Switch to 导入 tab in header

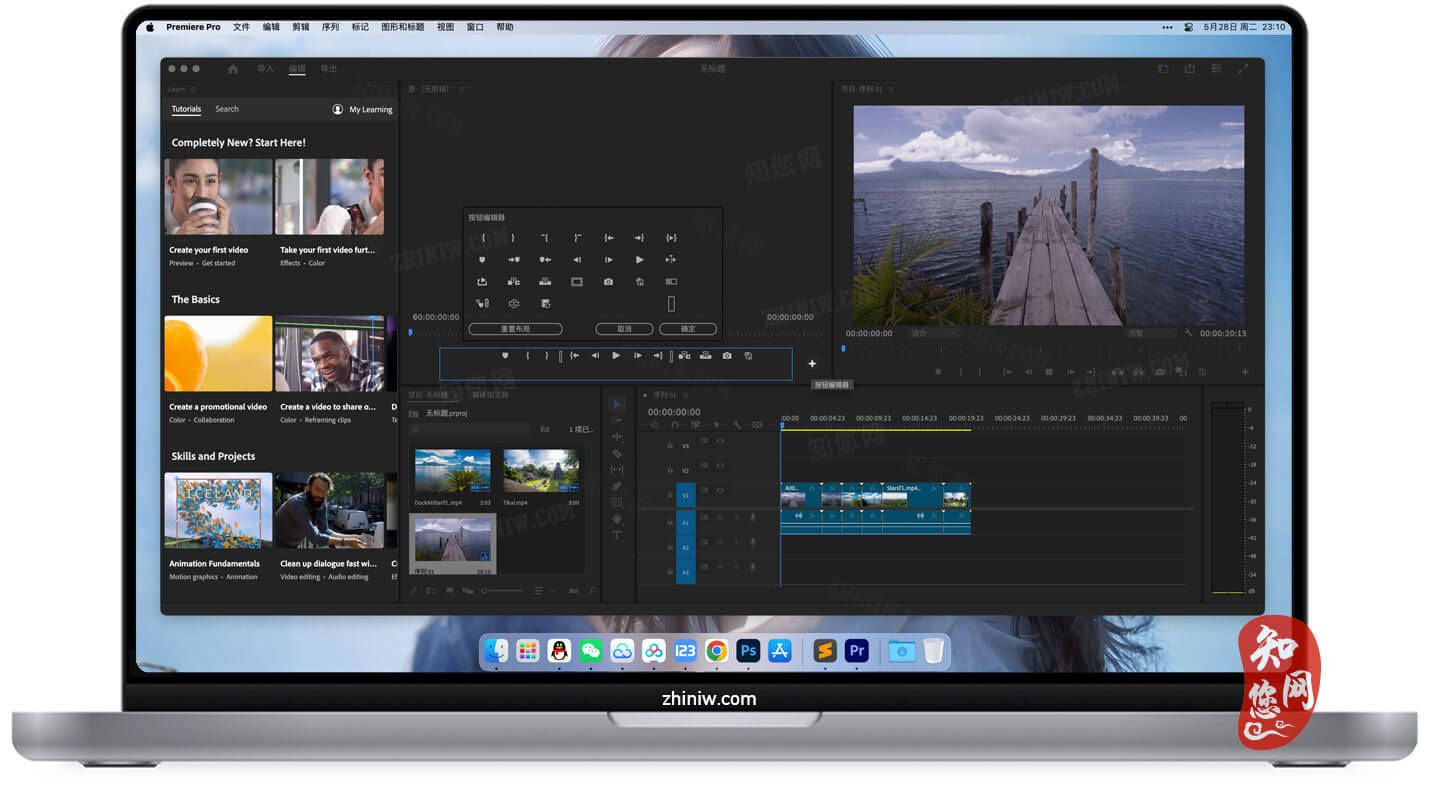(x=265, y=69)
